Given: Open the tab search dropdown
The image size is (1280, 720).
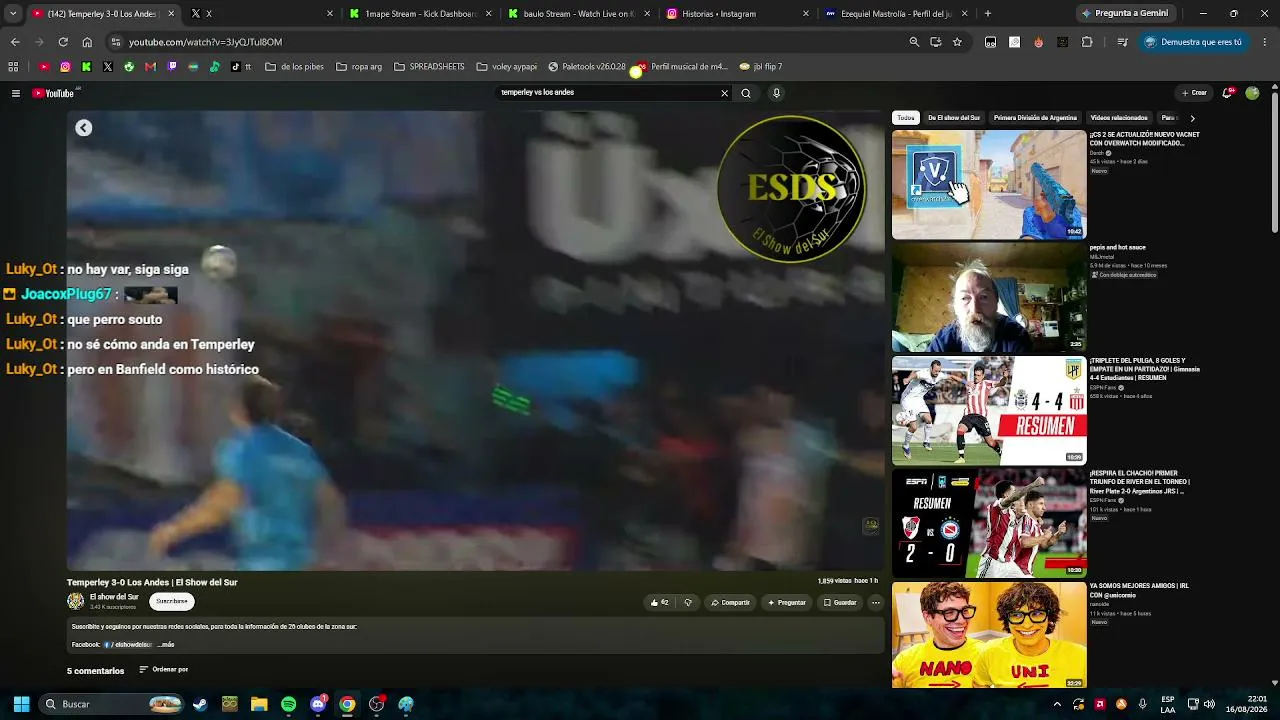Looking at the screenshot, I should pyautogui.click(x=13, y=14).
